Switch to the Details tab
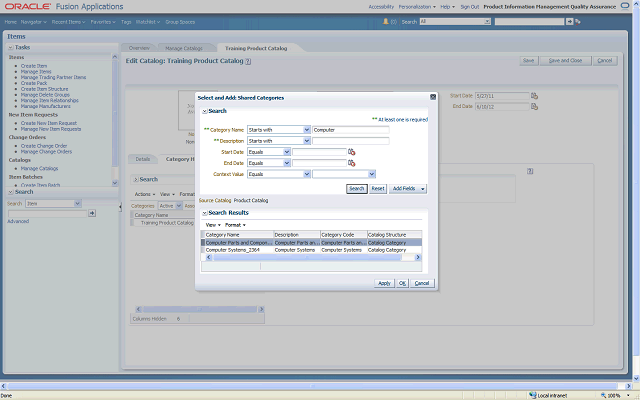 click(x=143, y=159)
